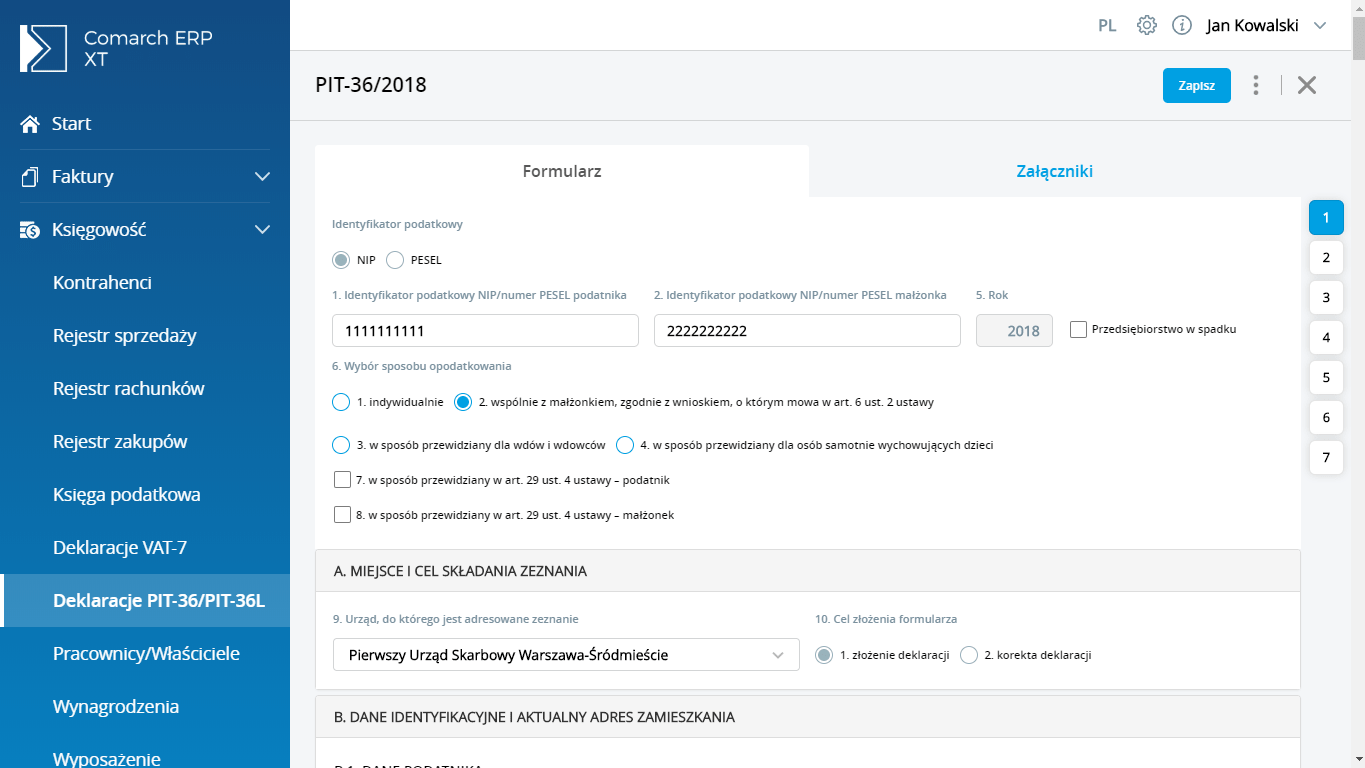Check the Przedsiębiorstwo w spadku checkbox
Viewport: 1365px width, 768px height.
click(x=1078, y=329)
